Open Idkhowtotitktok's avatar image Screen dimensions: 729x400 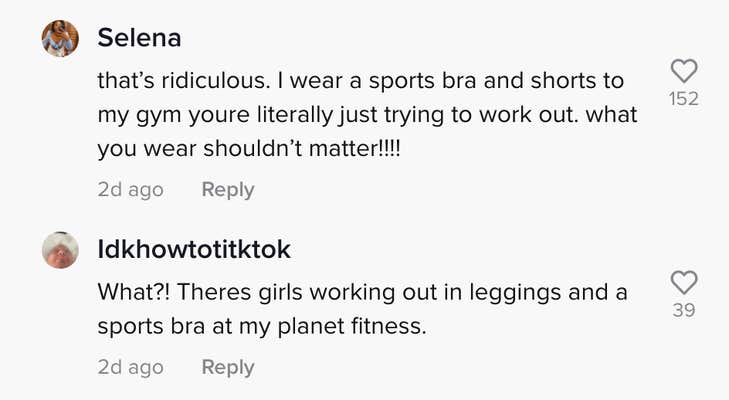(60, 250)
